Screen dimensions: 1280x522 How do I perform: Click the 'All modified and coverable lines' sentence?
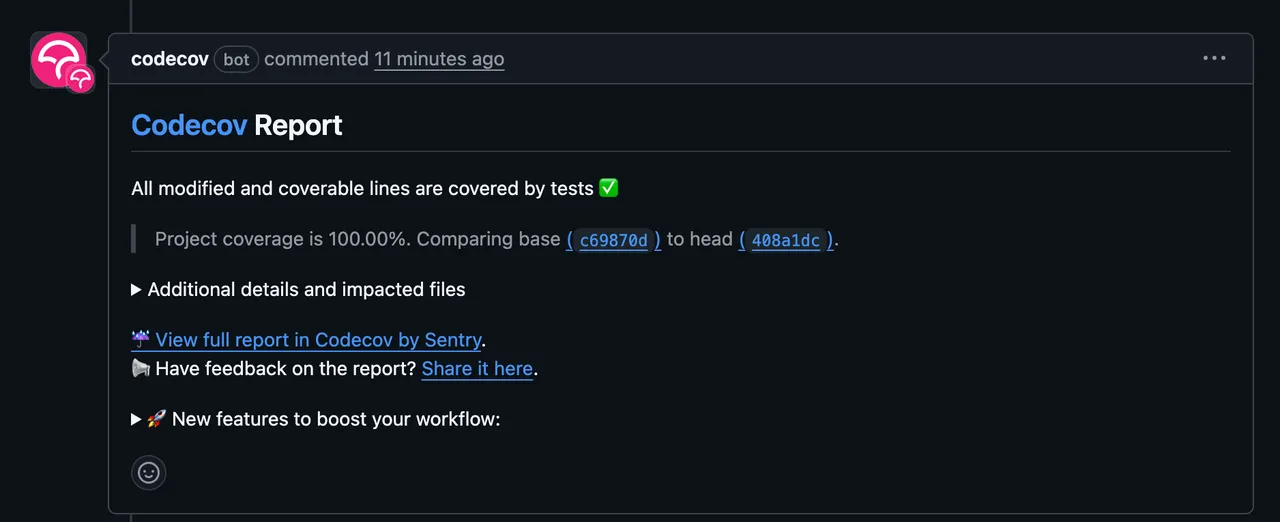coord(363,189)
